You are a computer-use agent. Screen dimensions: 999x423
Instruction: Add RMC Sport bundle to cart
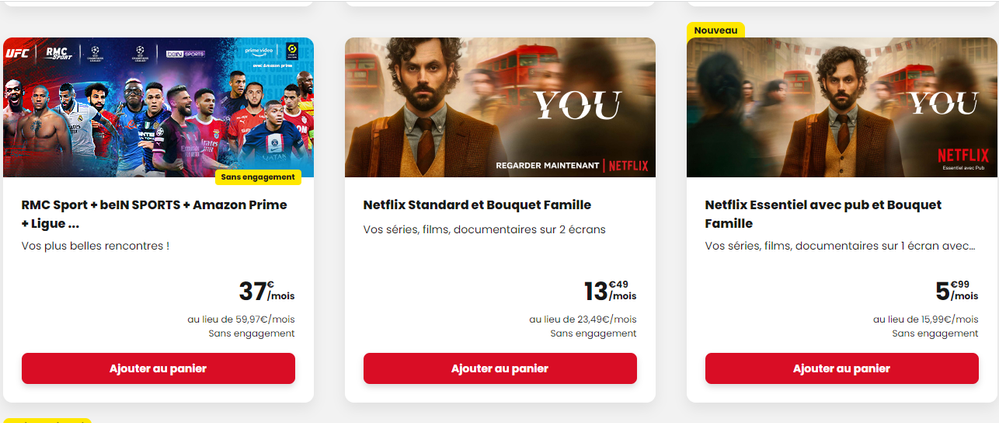158,368
